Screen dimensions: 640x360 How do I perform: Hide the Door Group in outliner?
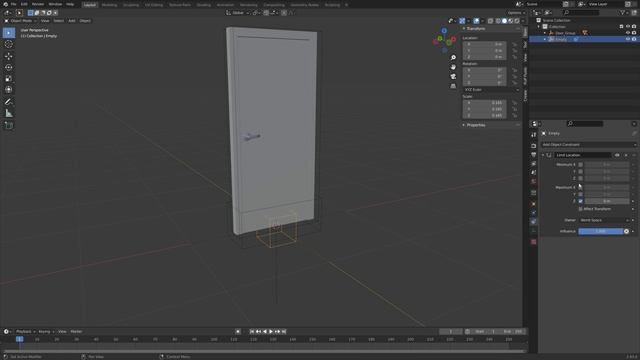pyautogui.click(x=628, y=33)
